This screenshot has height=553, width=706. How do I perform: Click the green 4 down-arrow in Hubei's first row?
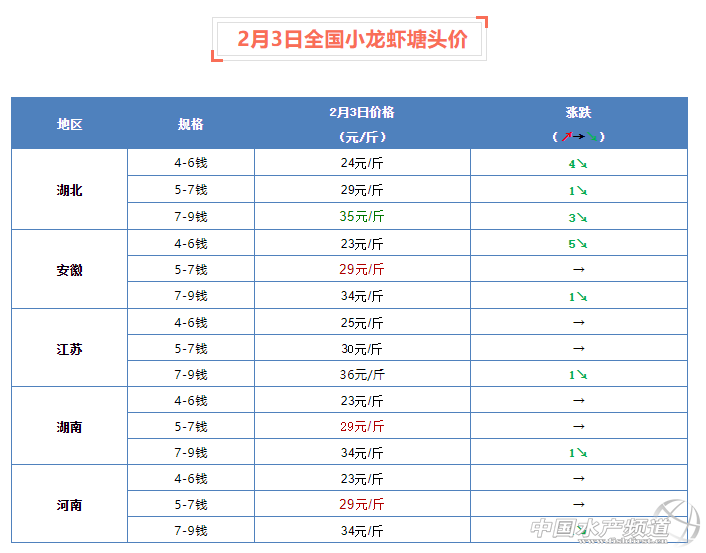(x=578, y=163)
